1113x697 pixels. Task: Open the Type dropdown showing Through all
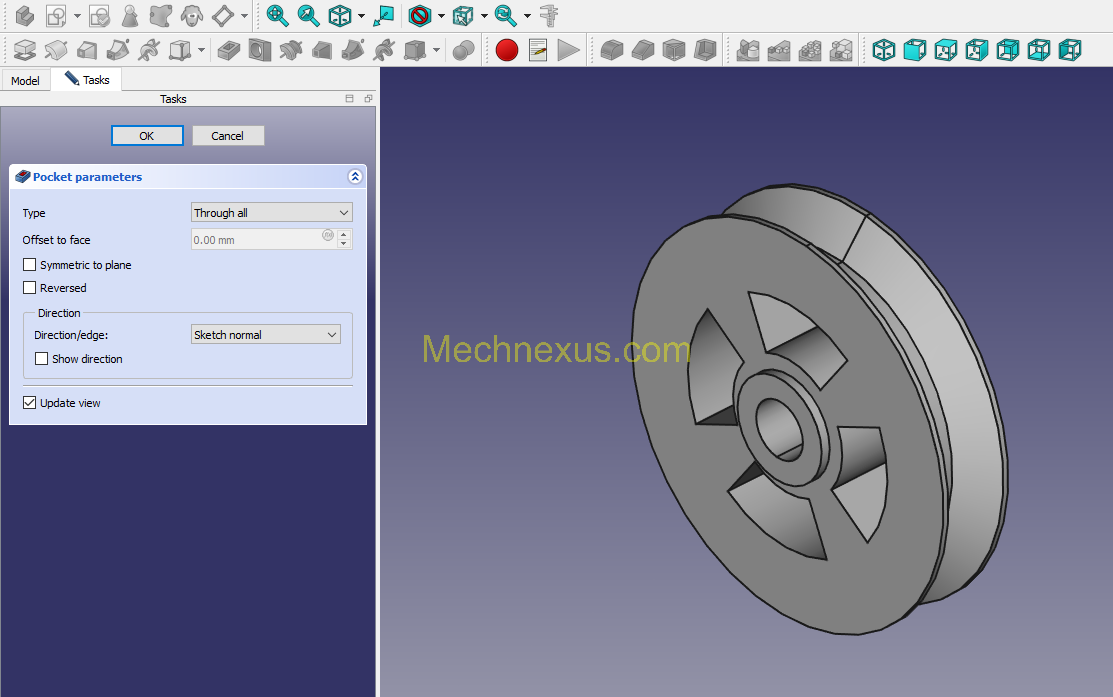point(272,212)
